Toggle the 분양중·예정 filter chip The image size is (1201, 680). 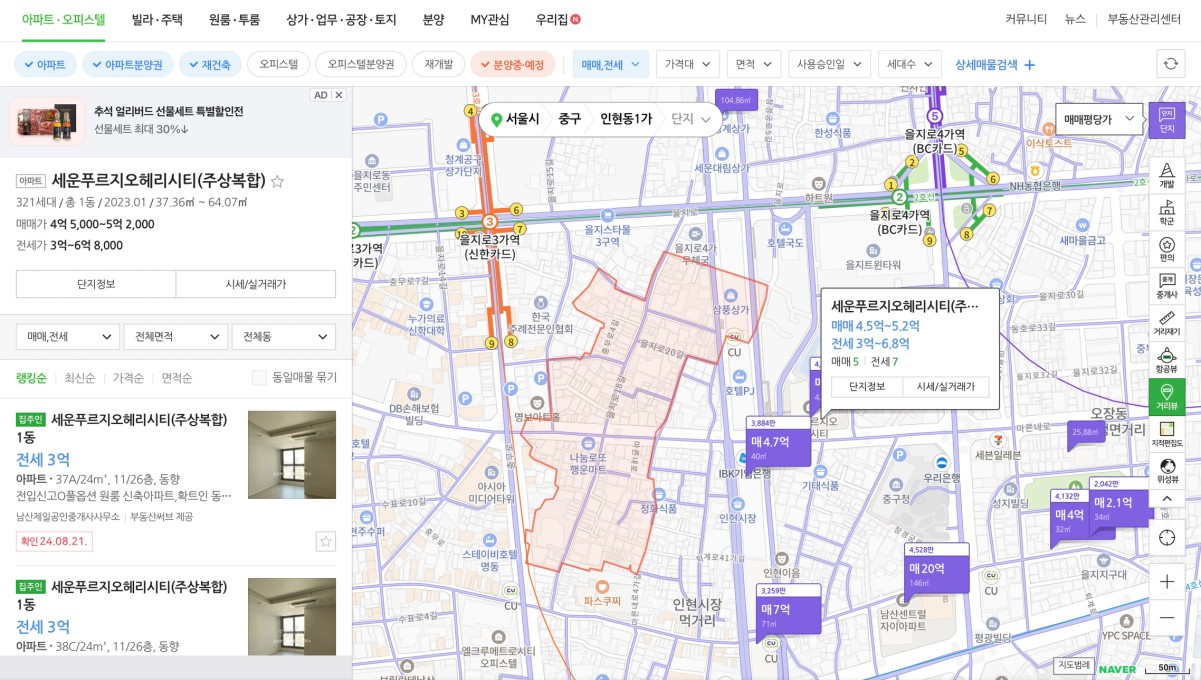coord(512,64)
